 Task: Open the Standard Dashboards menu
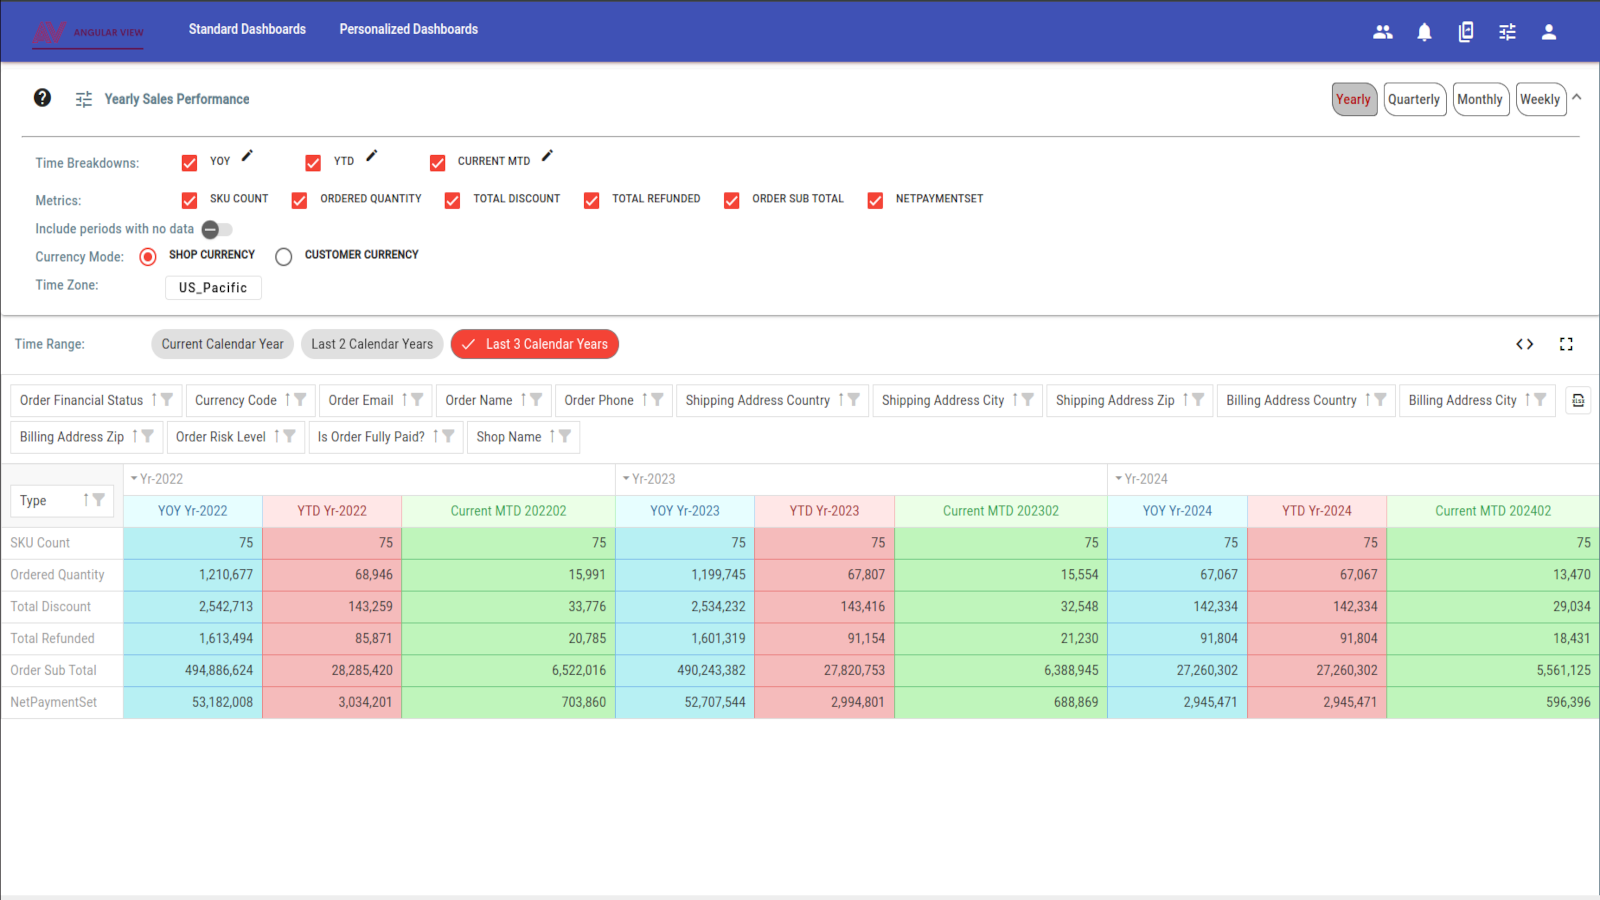click(x=247, y=29)
